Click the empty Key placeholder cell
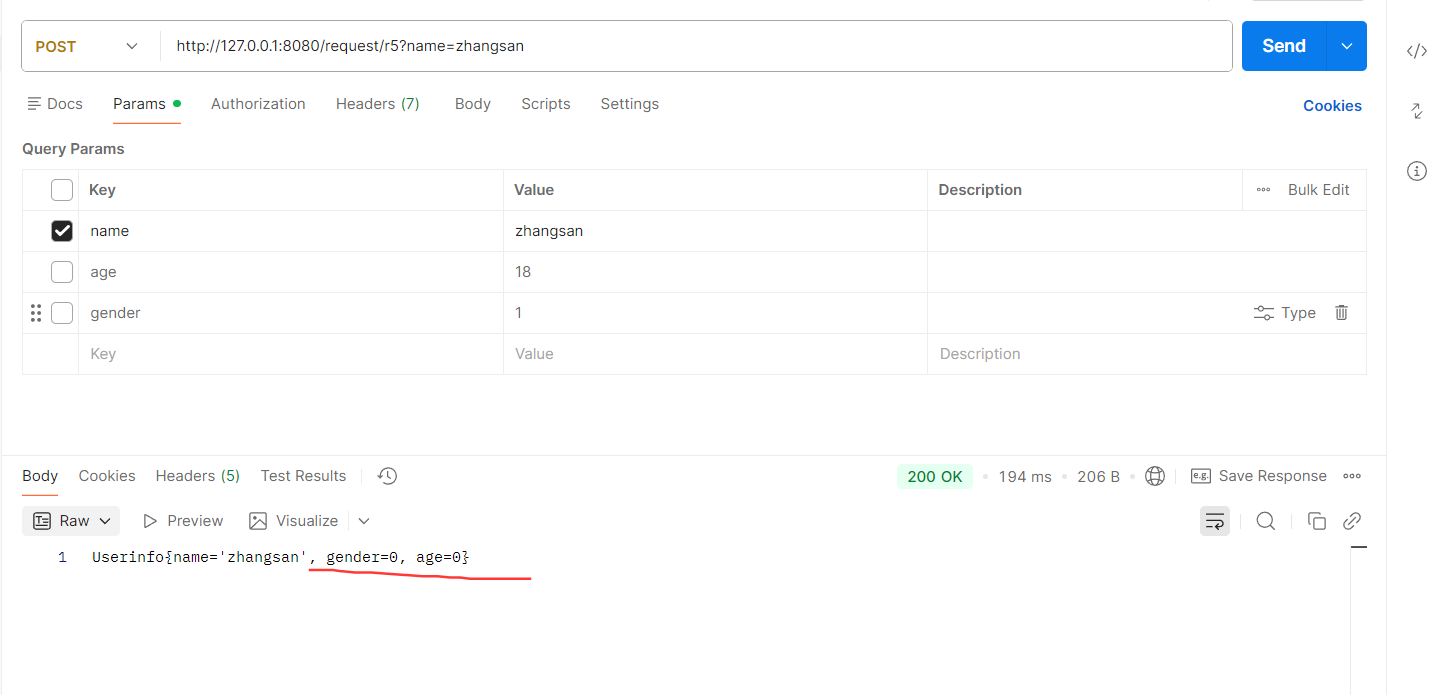The width and height of the screenshot is (1447, 695). [291, 354]
